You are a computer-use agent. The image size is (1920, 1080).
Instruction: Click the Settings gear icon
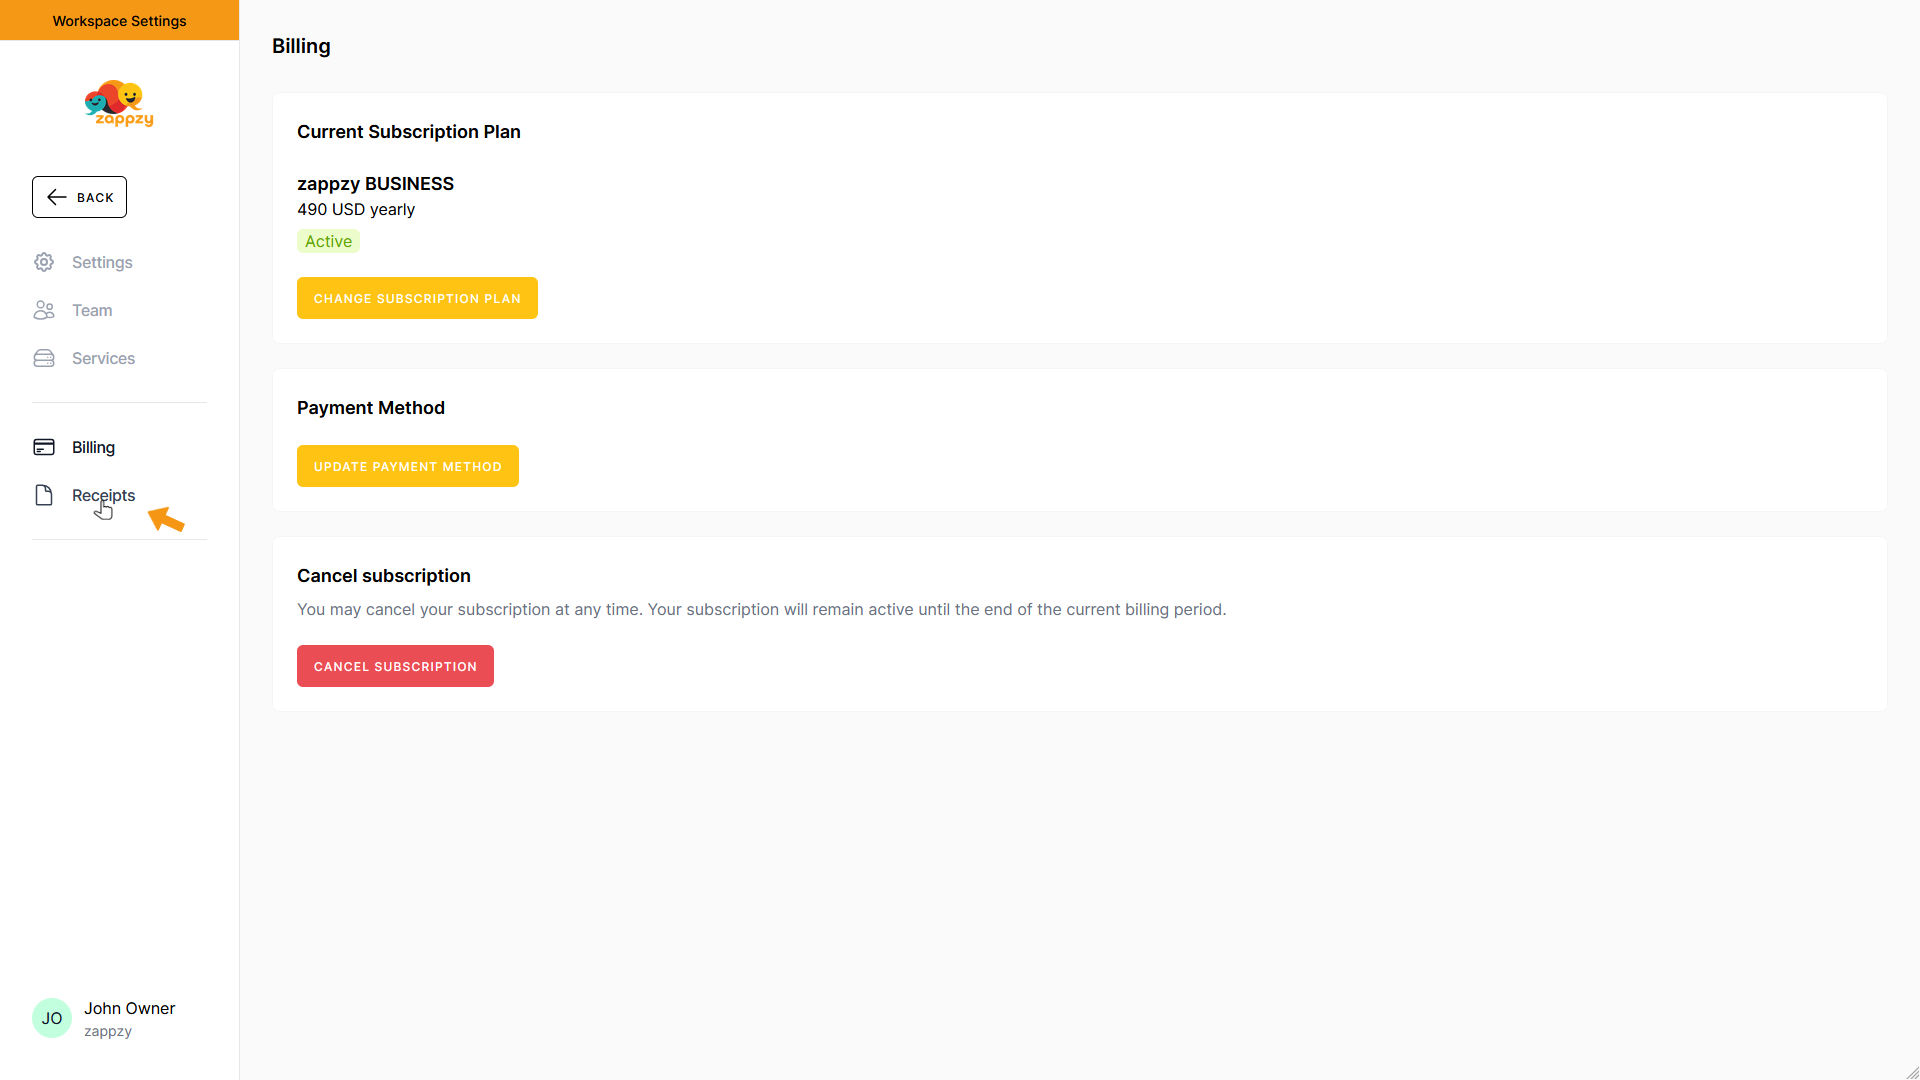pyautogui.click(x=44, y=262)
